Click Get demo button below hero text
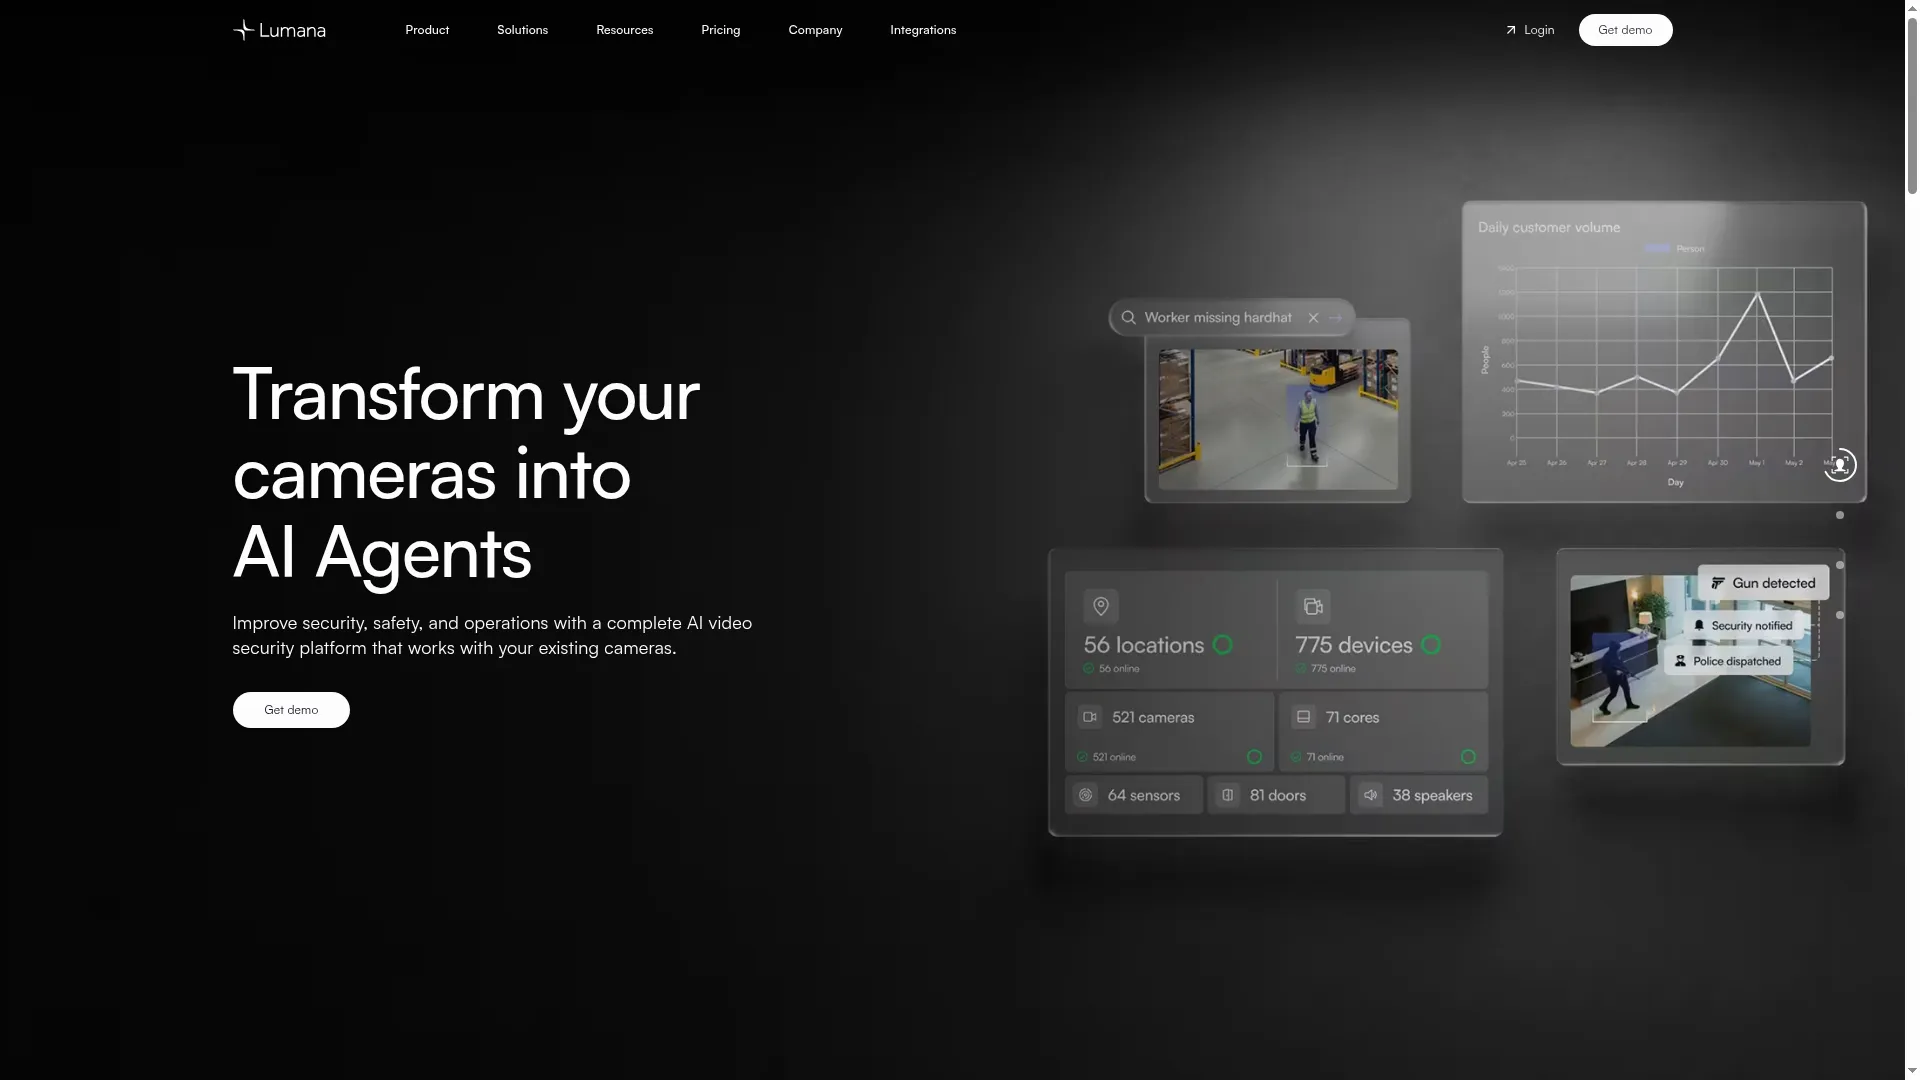The image size is (1920, 1080). pos(291,710)
